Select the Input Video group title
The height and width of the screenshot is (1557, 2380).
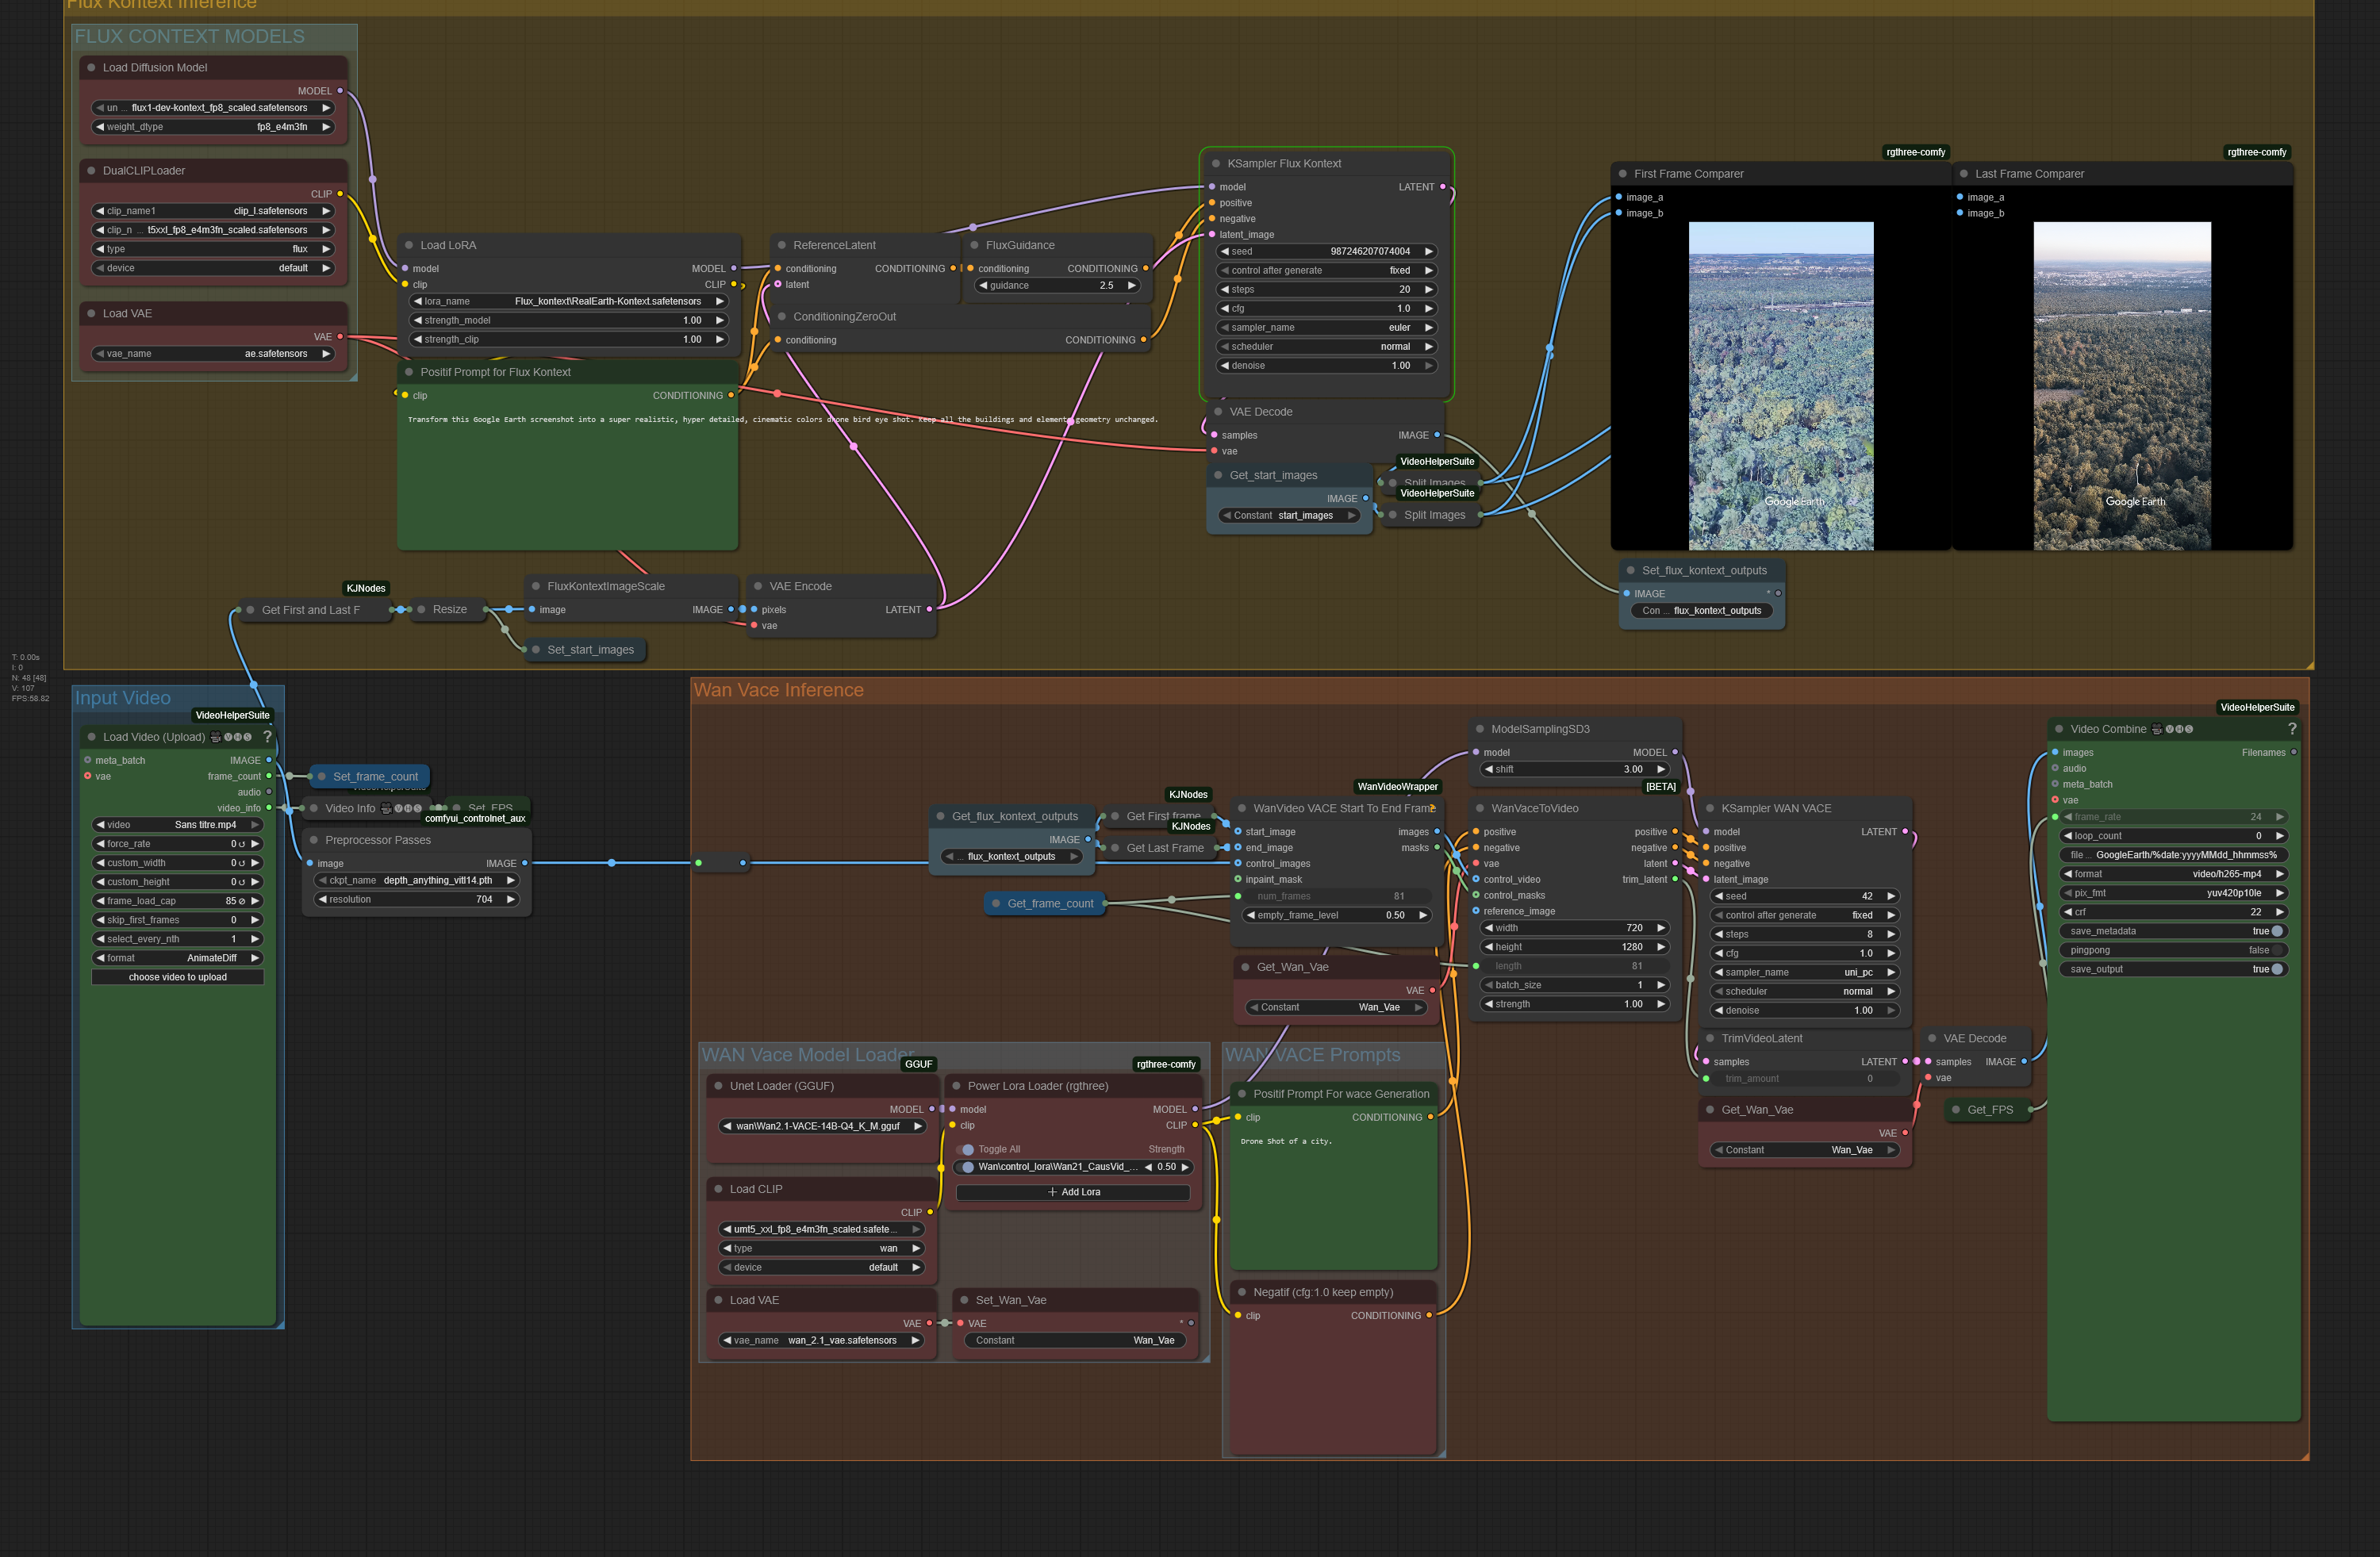click(123, 698)
